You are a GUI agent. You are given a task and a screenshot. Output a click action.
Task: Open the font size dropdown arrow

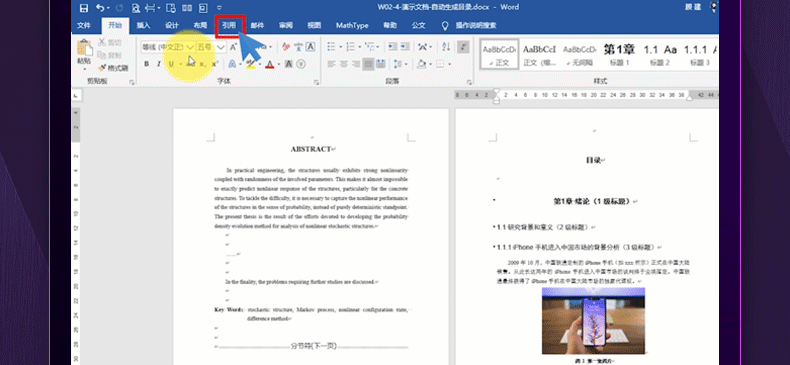[221, 47]
